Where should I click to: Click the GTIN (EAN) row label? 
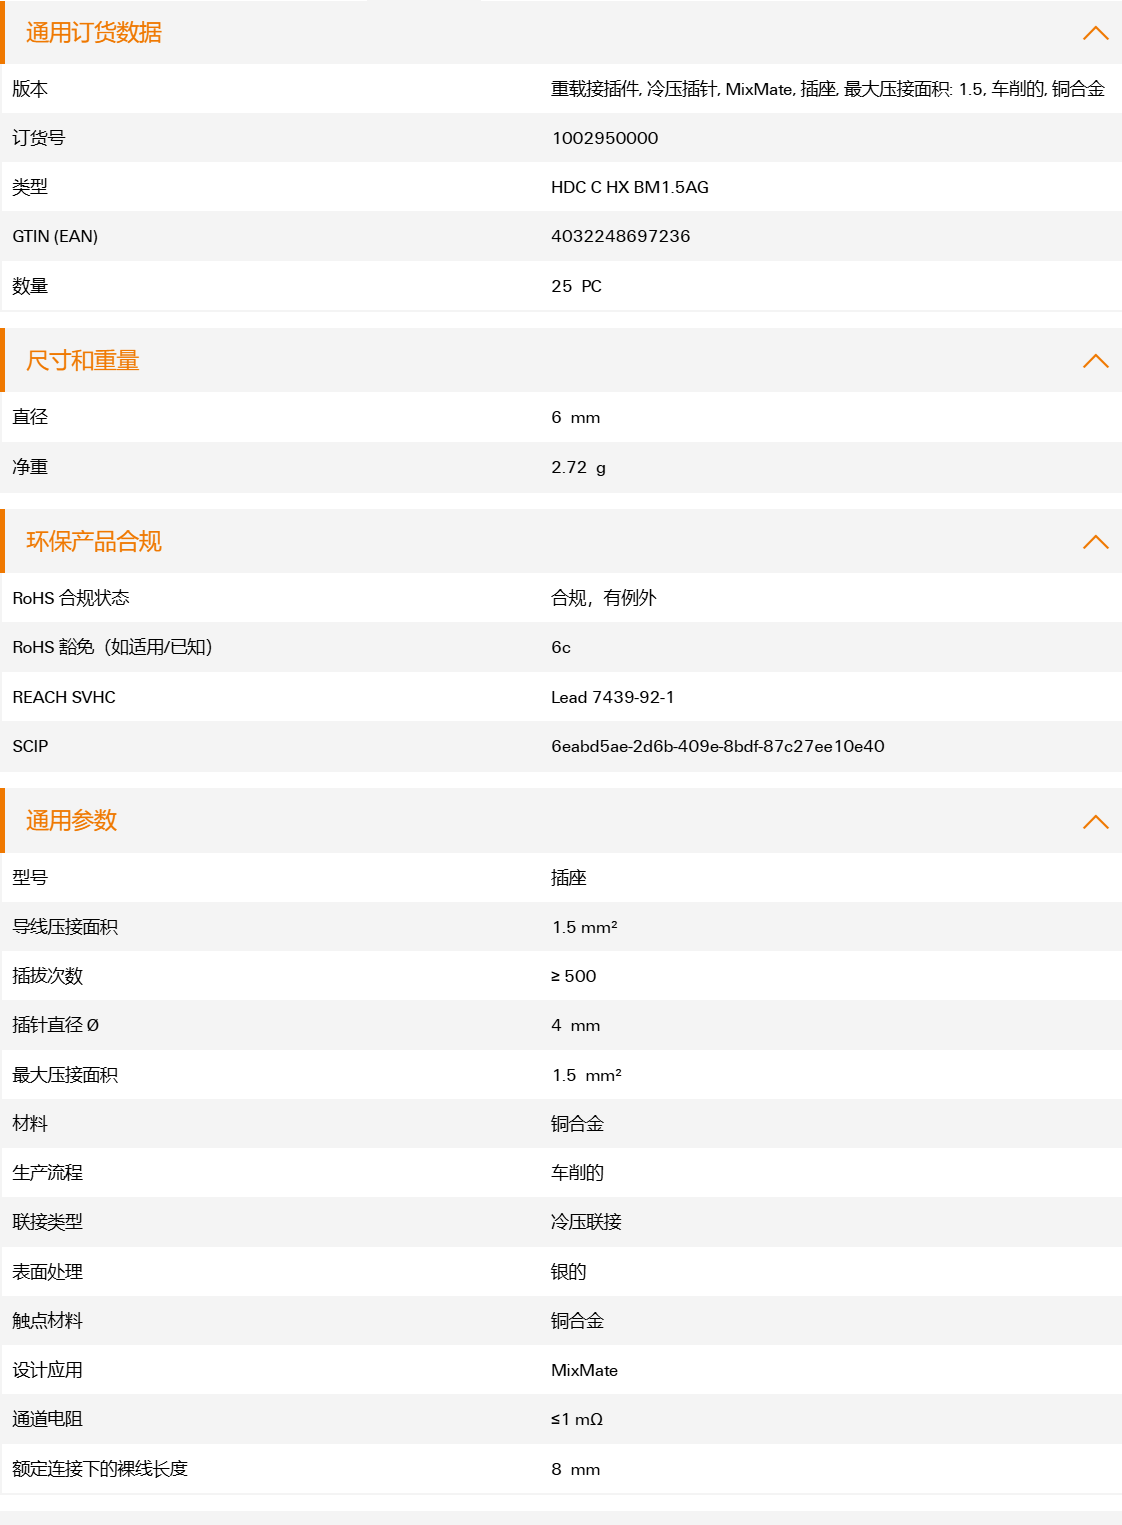[55, 236]
